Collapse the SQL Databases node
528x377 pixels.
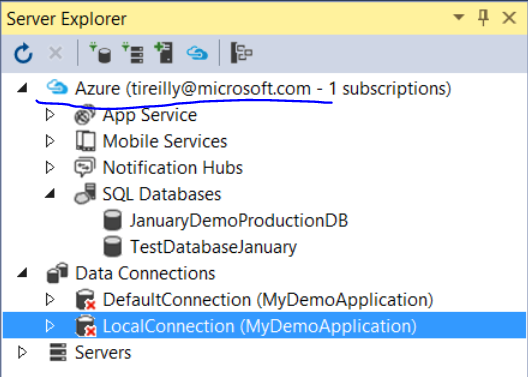point(50,194)
